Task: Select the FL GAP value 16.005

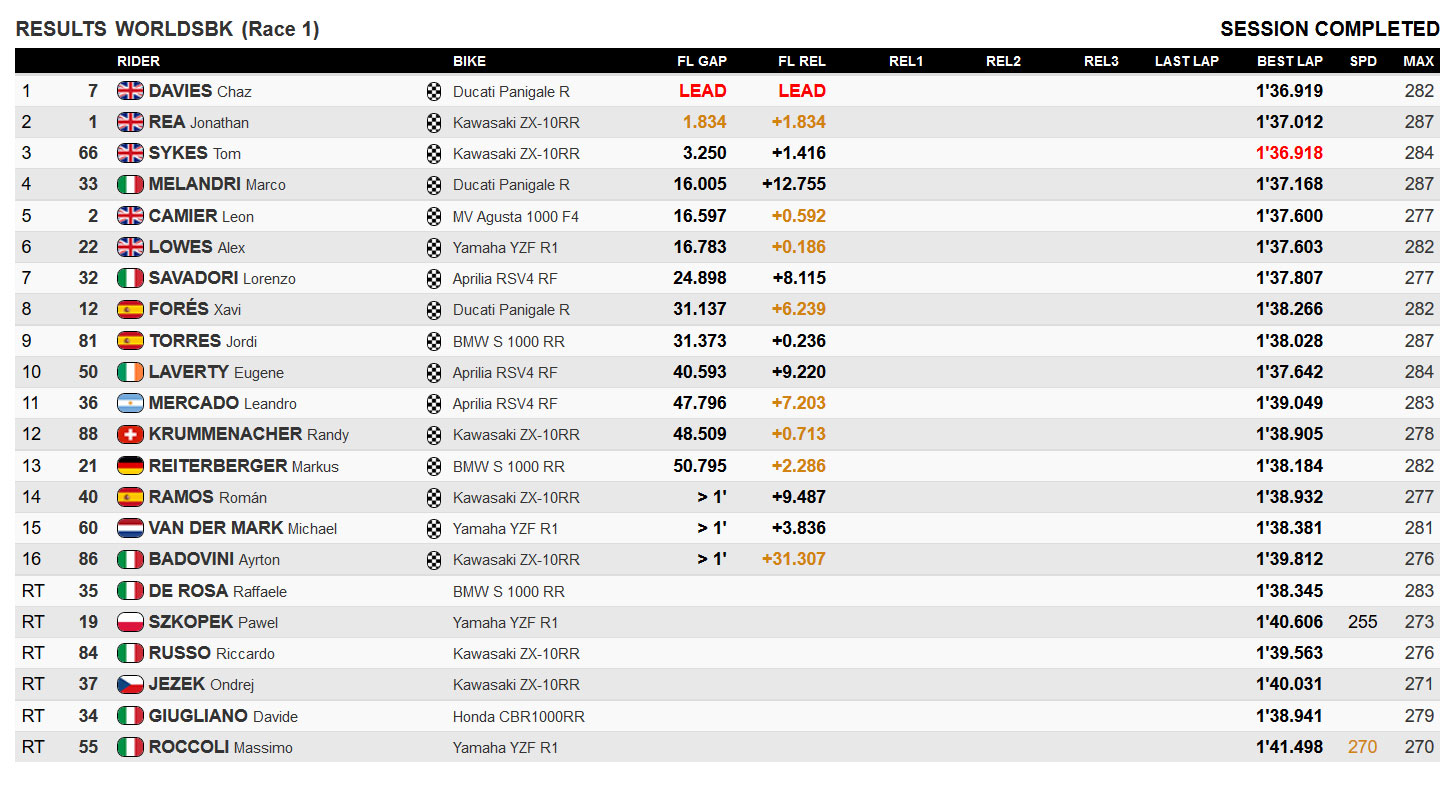Action: click(x=700, y=184)
